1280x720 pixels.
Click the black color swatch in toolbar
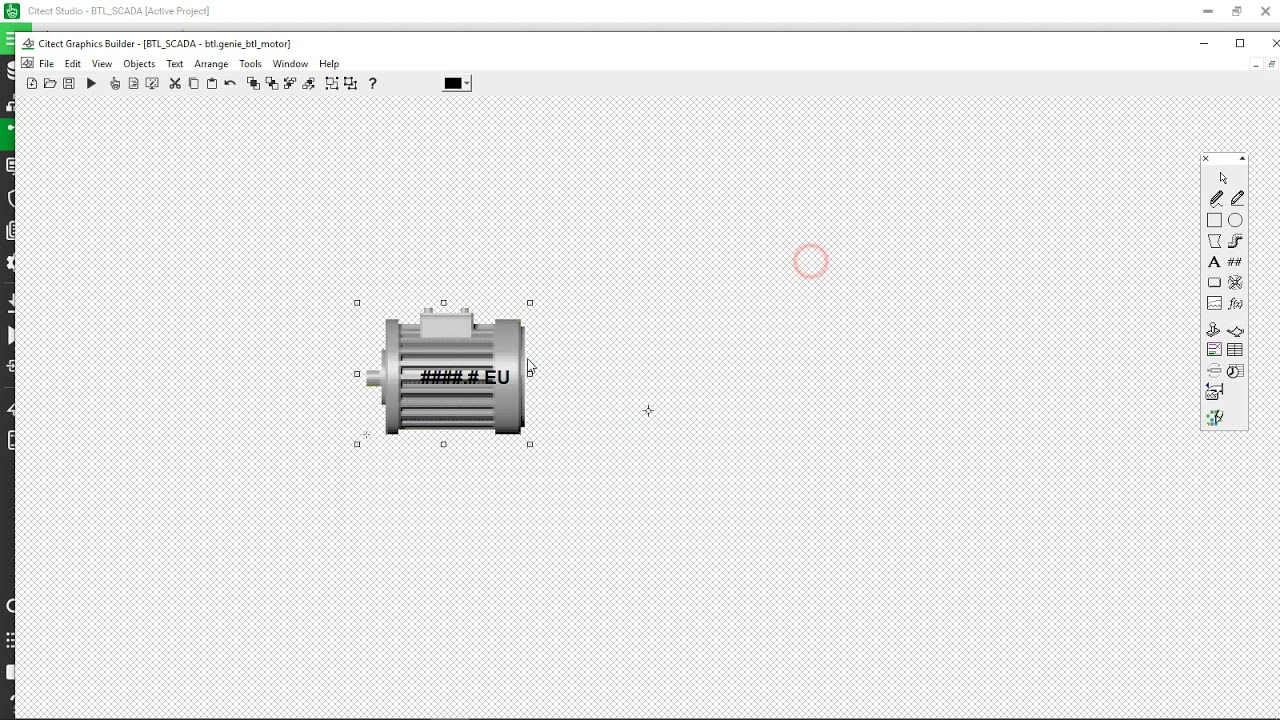tap(453, 84)
